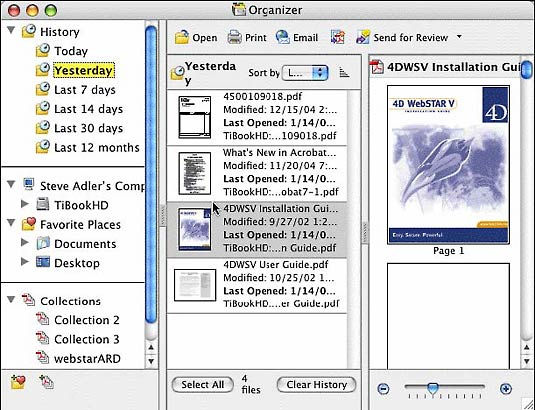
Task: Expand the Documents folder triangle
Action: 25,243
